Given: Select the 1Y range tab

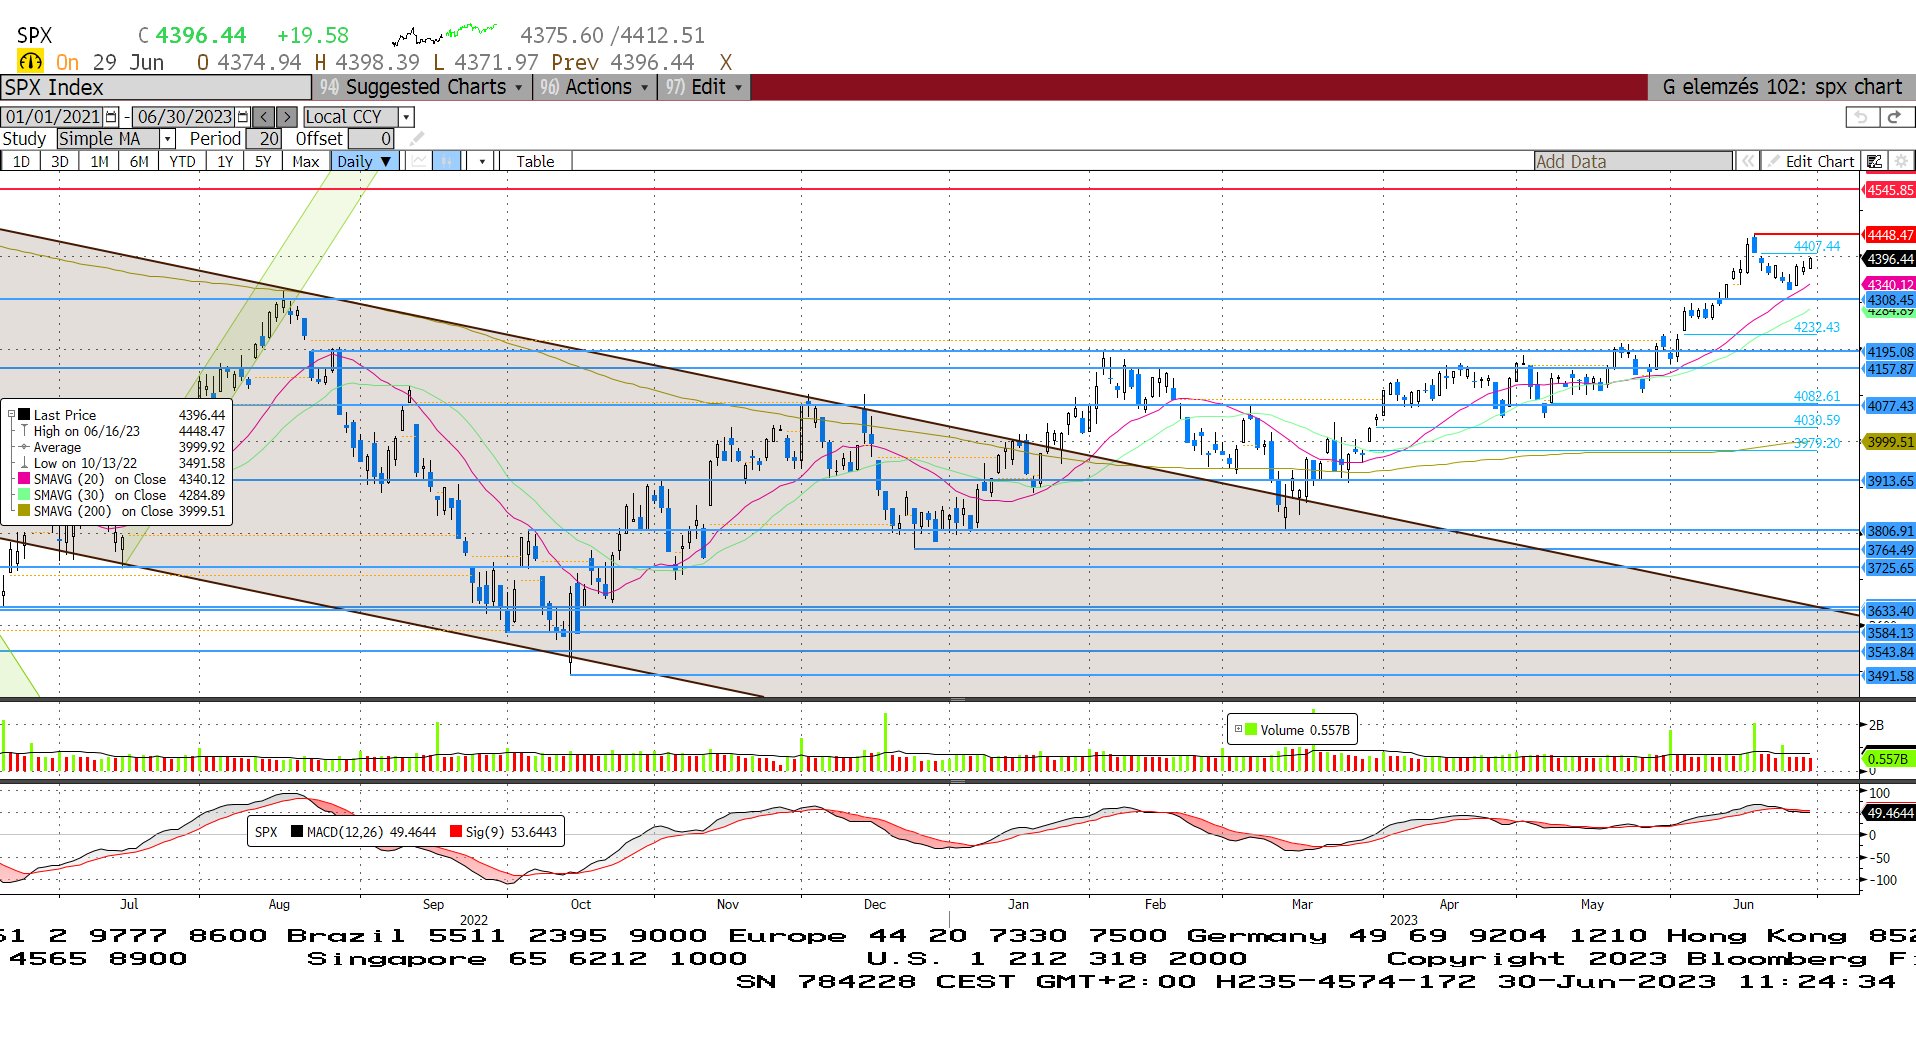Looking at the screenshot, I should 225,161.
